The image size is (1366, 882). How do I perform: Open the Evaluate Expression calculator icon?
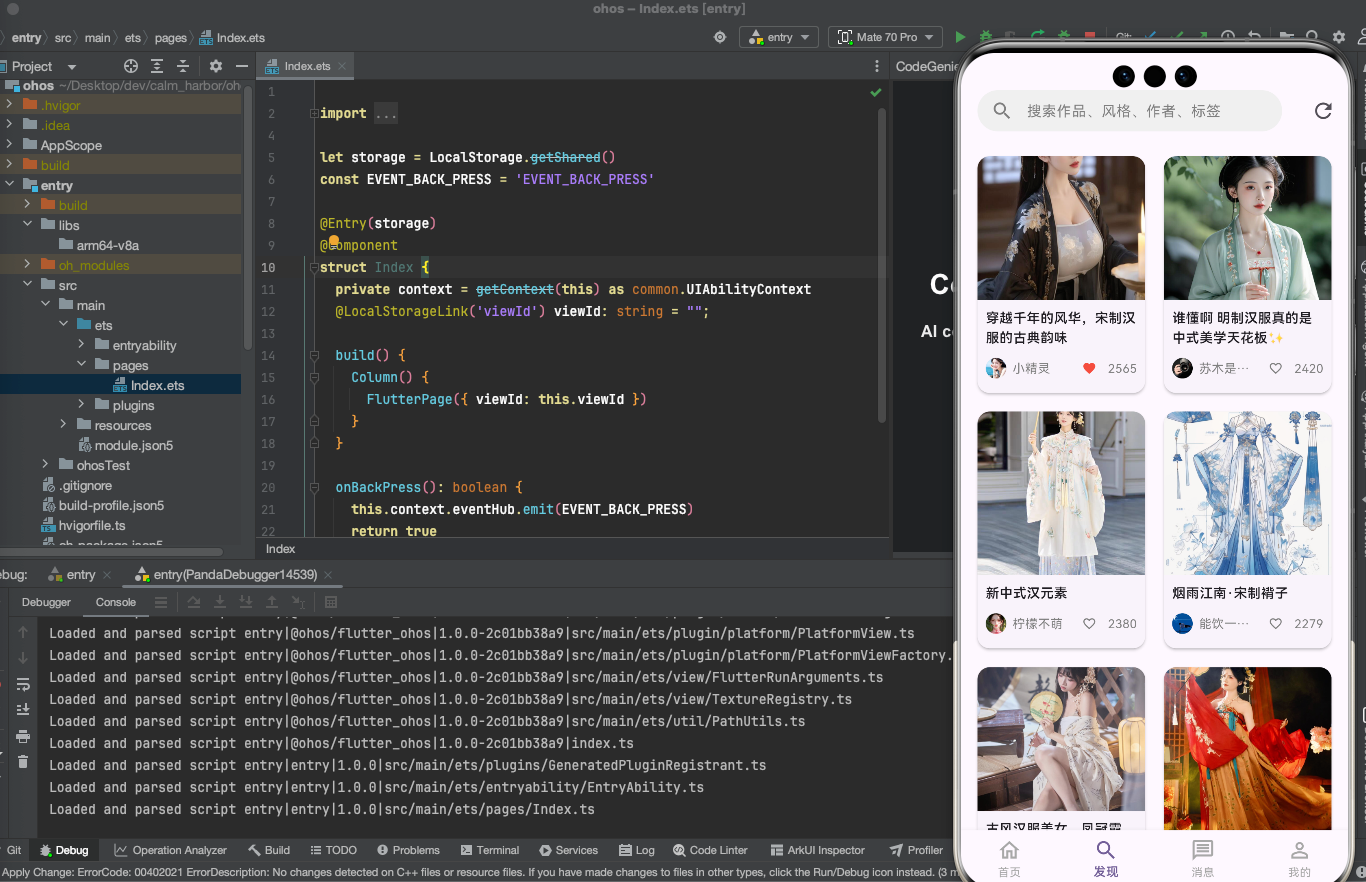(x=331, y=602)
